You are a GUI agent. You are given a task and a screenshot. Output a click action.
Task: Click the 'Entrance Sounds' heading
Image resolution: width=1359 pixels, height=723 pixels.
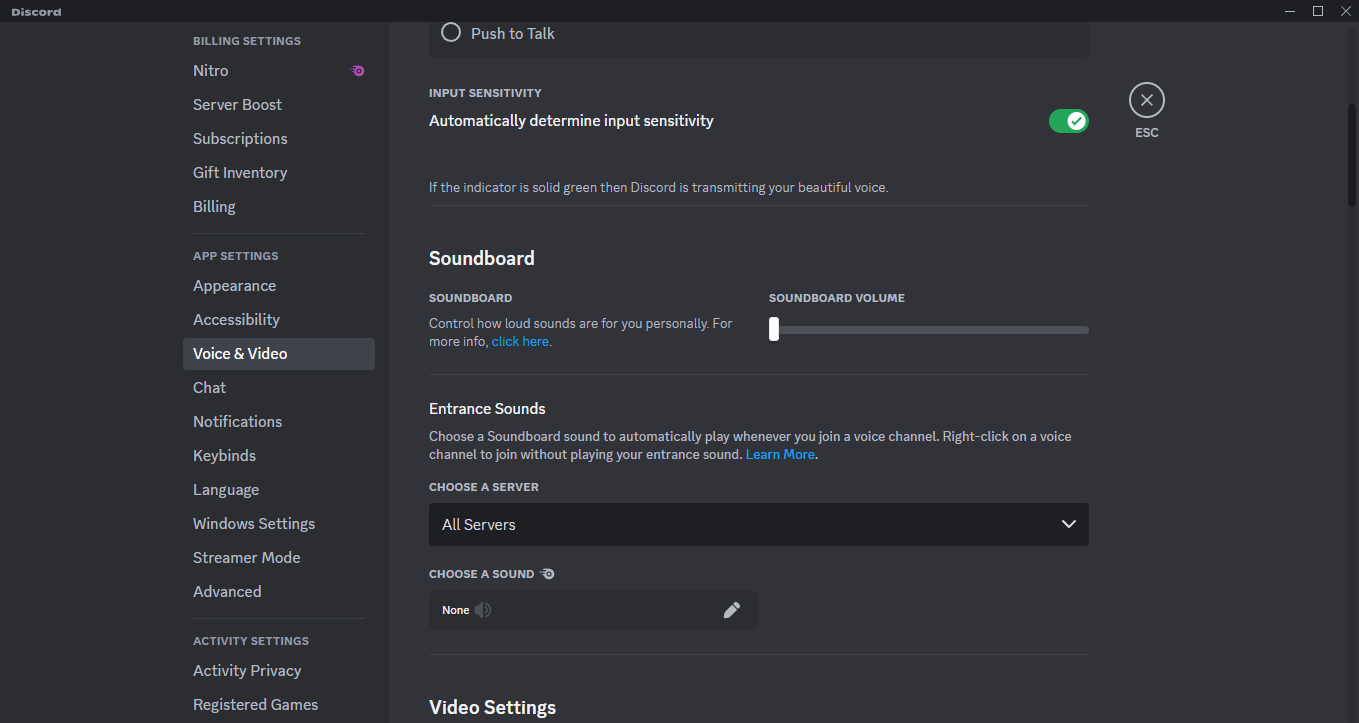[x=487, y=409]
